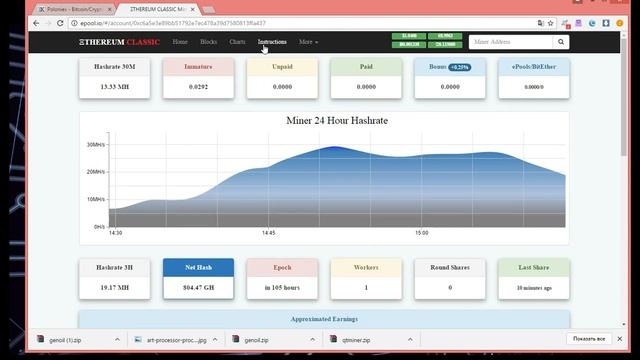
Task: Click the genoil (1).zip file icon
Action: 40,339
